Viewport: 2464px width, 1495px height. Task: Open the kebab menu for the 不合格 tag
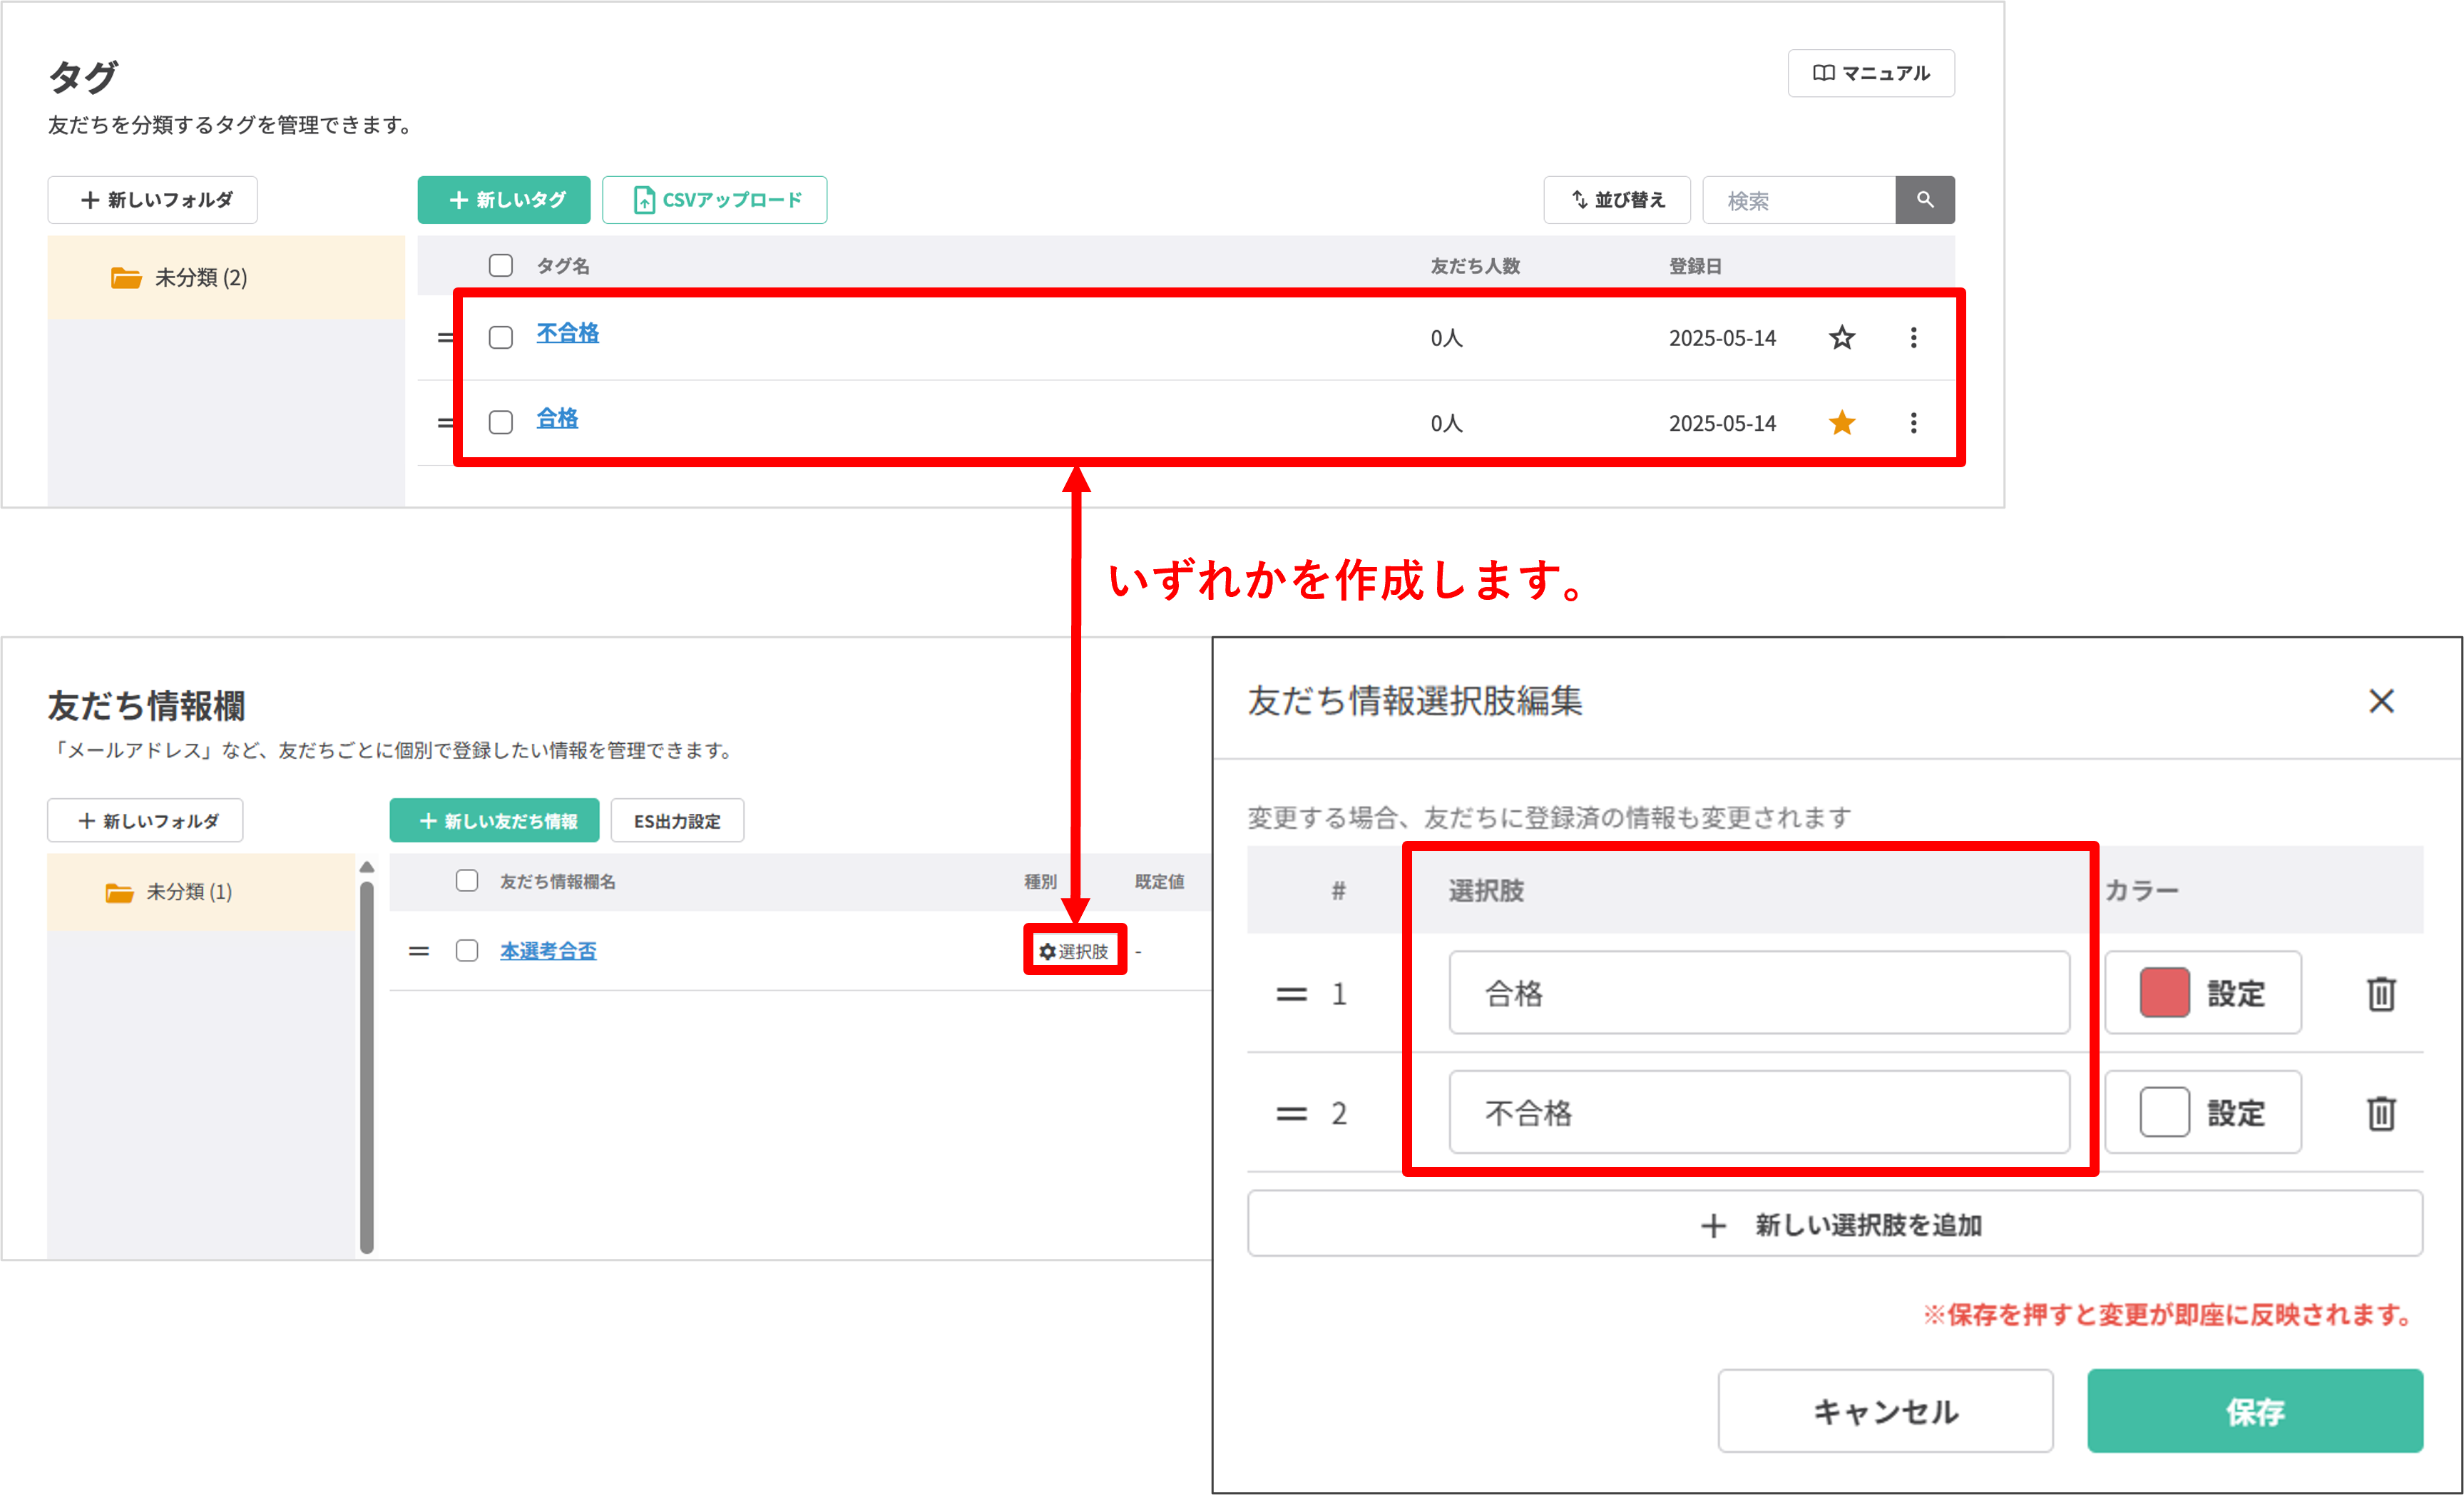point(1913,338)
